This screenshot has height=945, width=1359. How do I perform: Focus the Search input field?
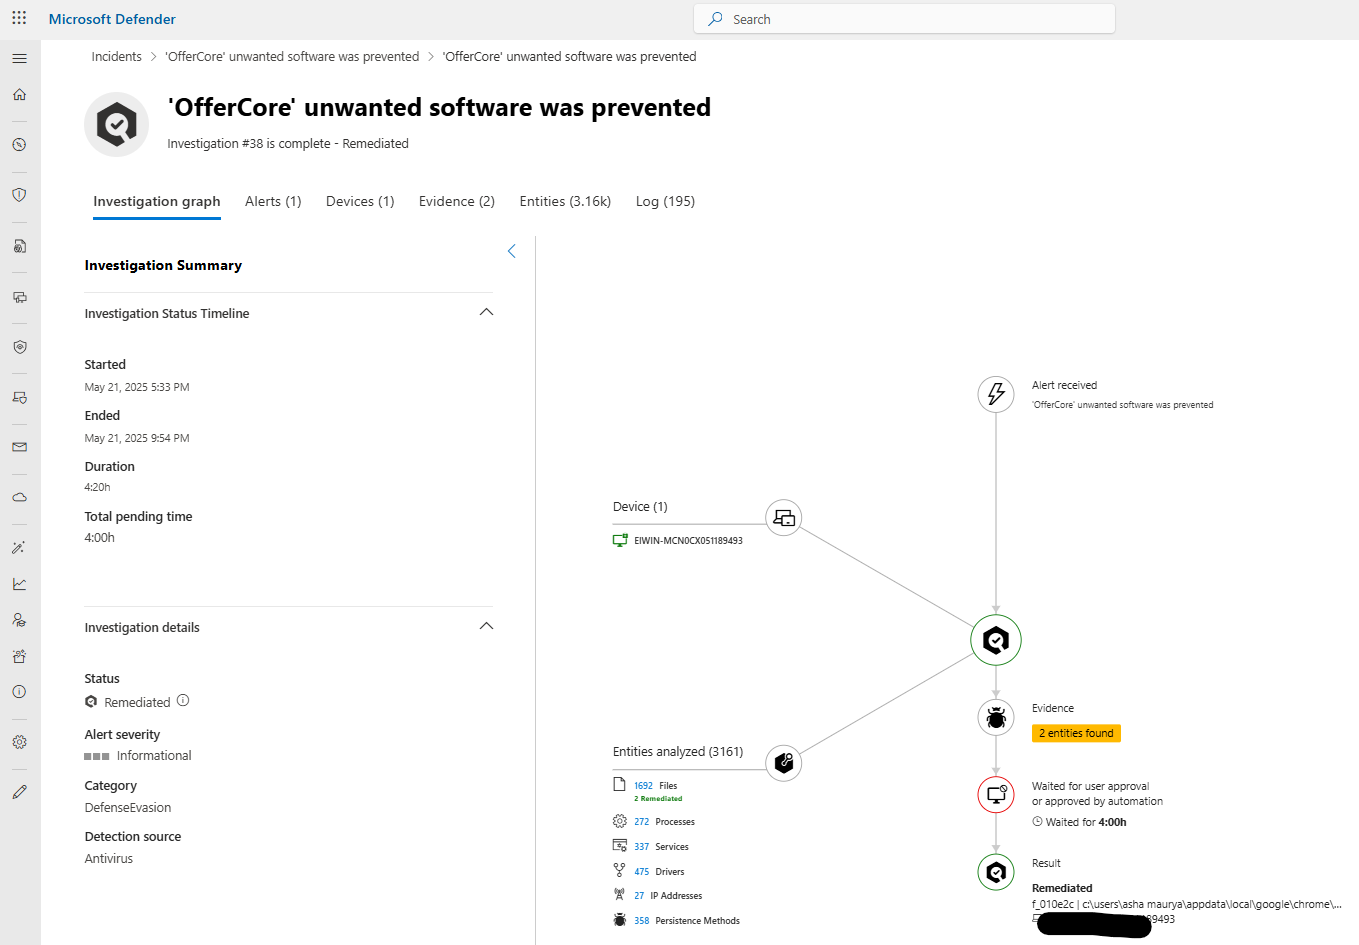pos(904,19)
